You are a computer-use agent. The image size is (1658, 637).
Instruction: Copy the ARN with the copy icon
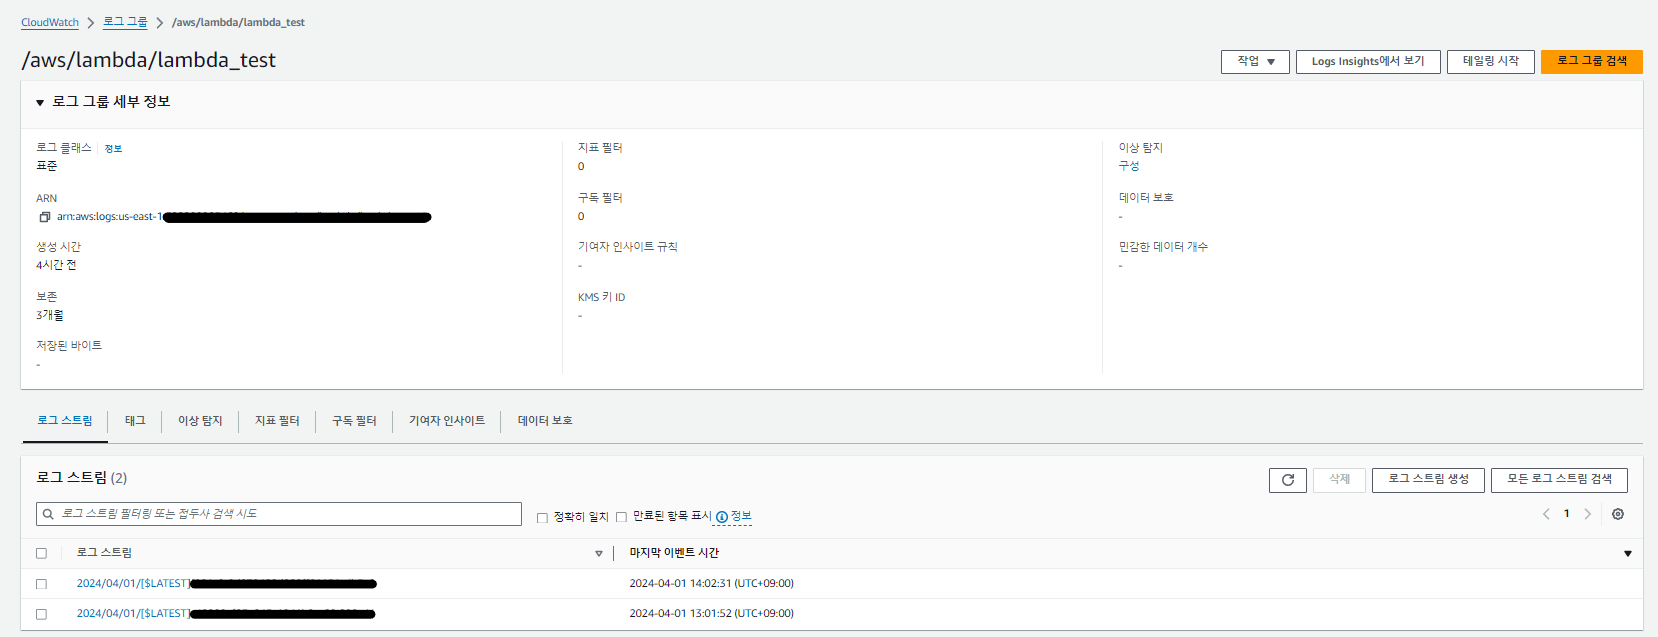click(44, 217)
